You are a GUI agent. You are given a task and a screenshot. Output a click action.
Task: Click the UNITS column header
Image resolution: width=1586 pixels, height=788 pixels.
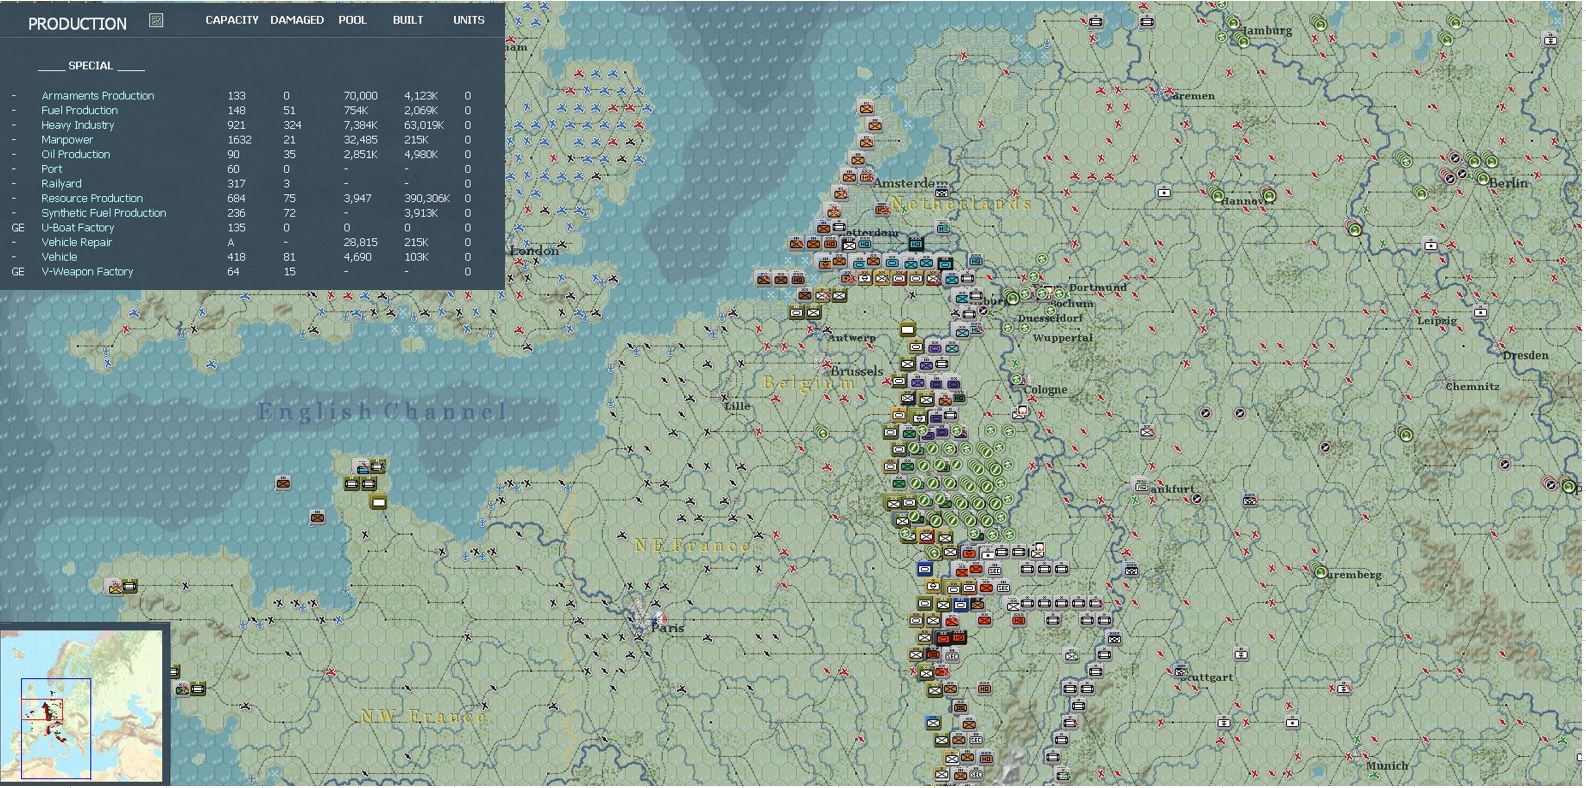coord(468,20)
